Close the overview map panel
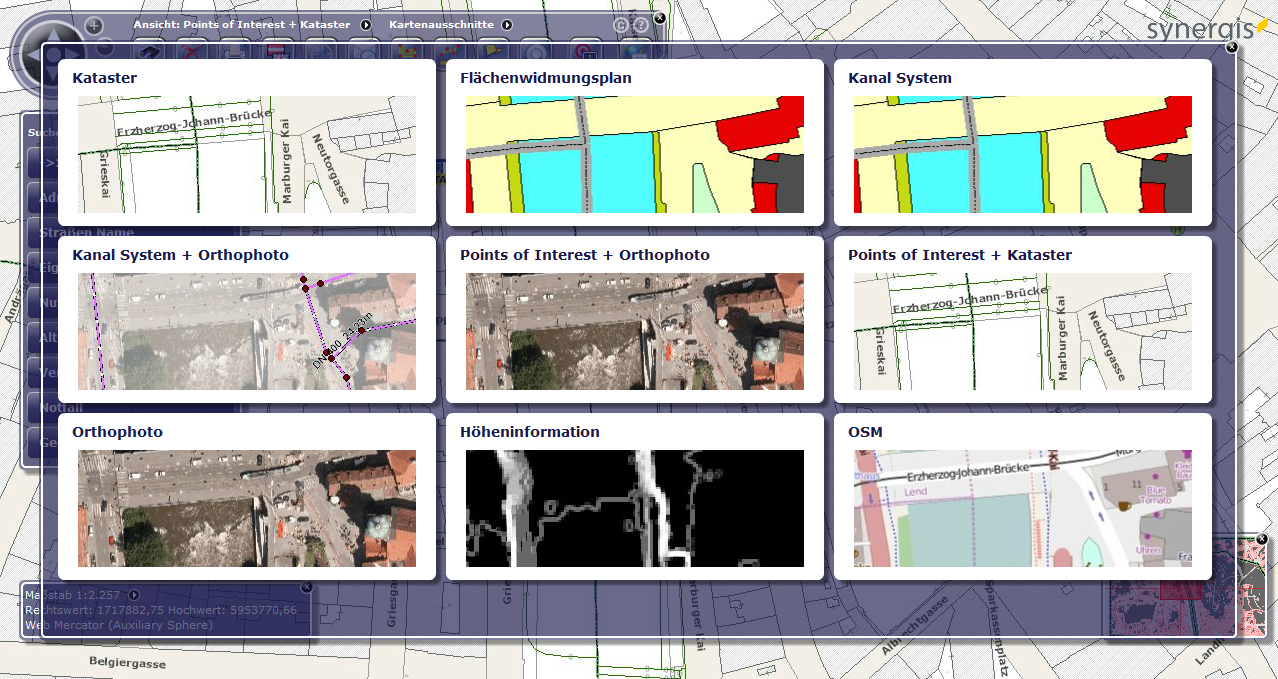The width and height of the screenshot is (1278, 679). (x=1262, y=539)
